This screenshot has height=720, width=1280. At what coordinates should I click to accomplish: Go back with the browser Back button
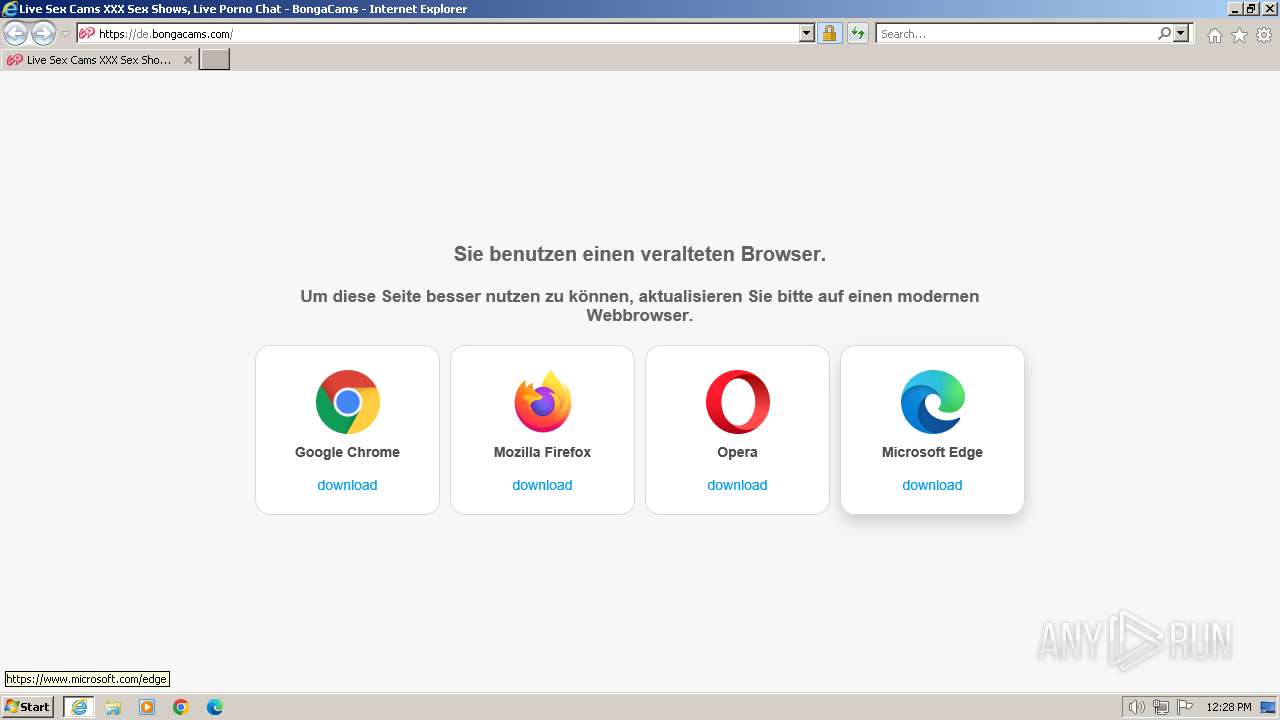point(16,34)
